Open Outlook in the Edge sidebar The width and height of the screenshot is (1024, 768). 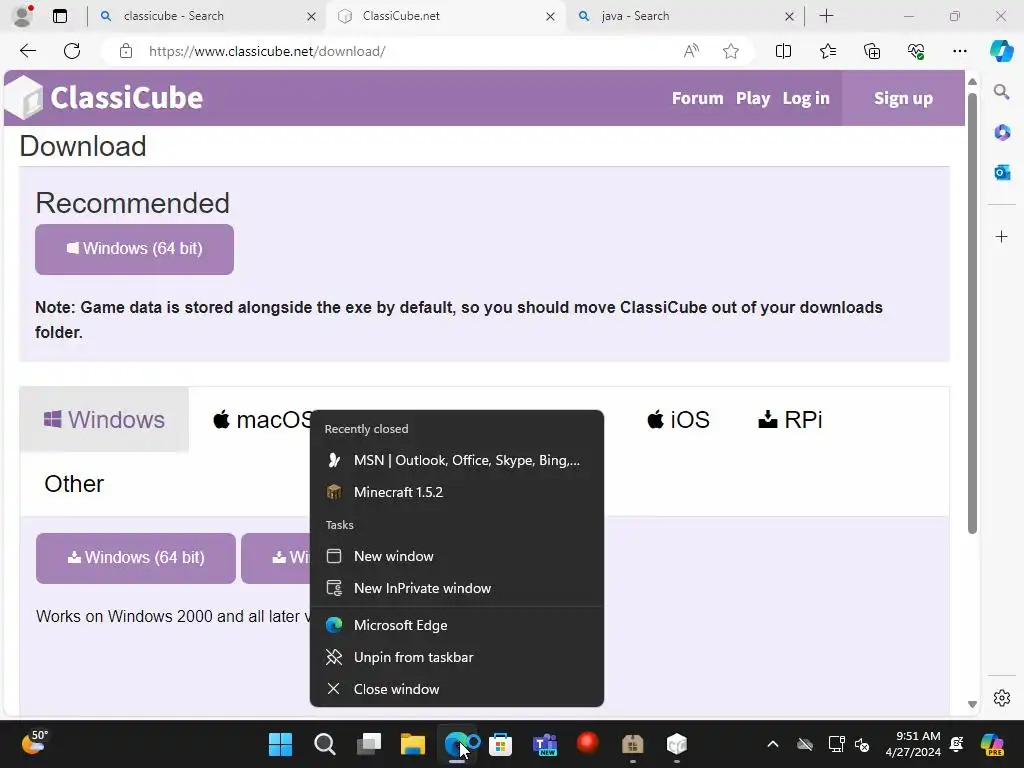(x=1002, y=172)
